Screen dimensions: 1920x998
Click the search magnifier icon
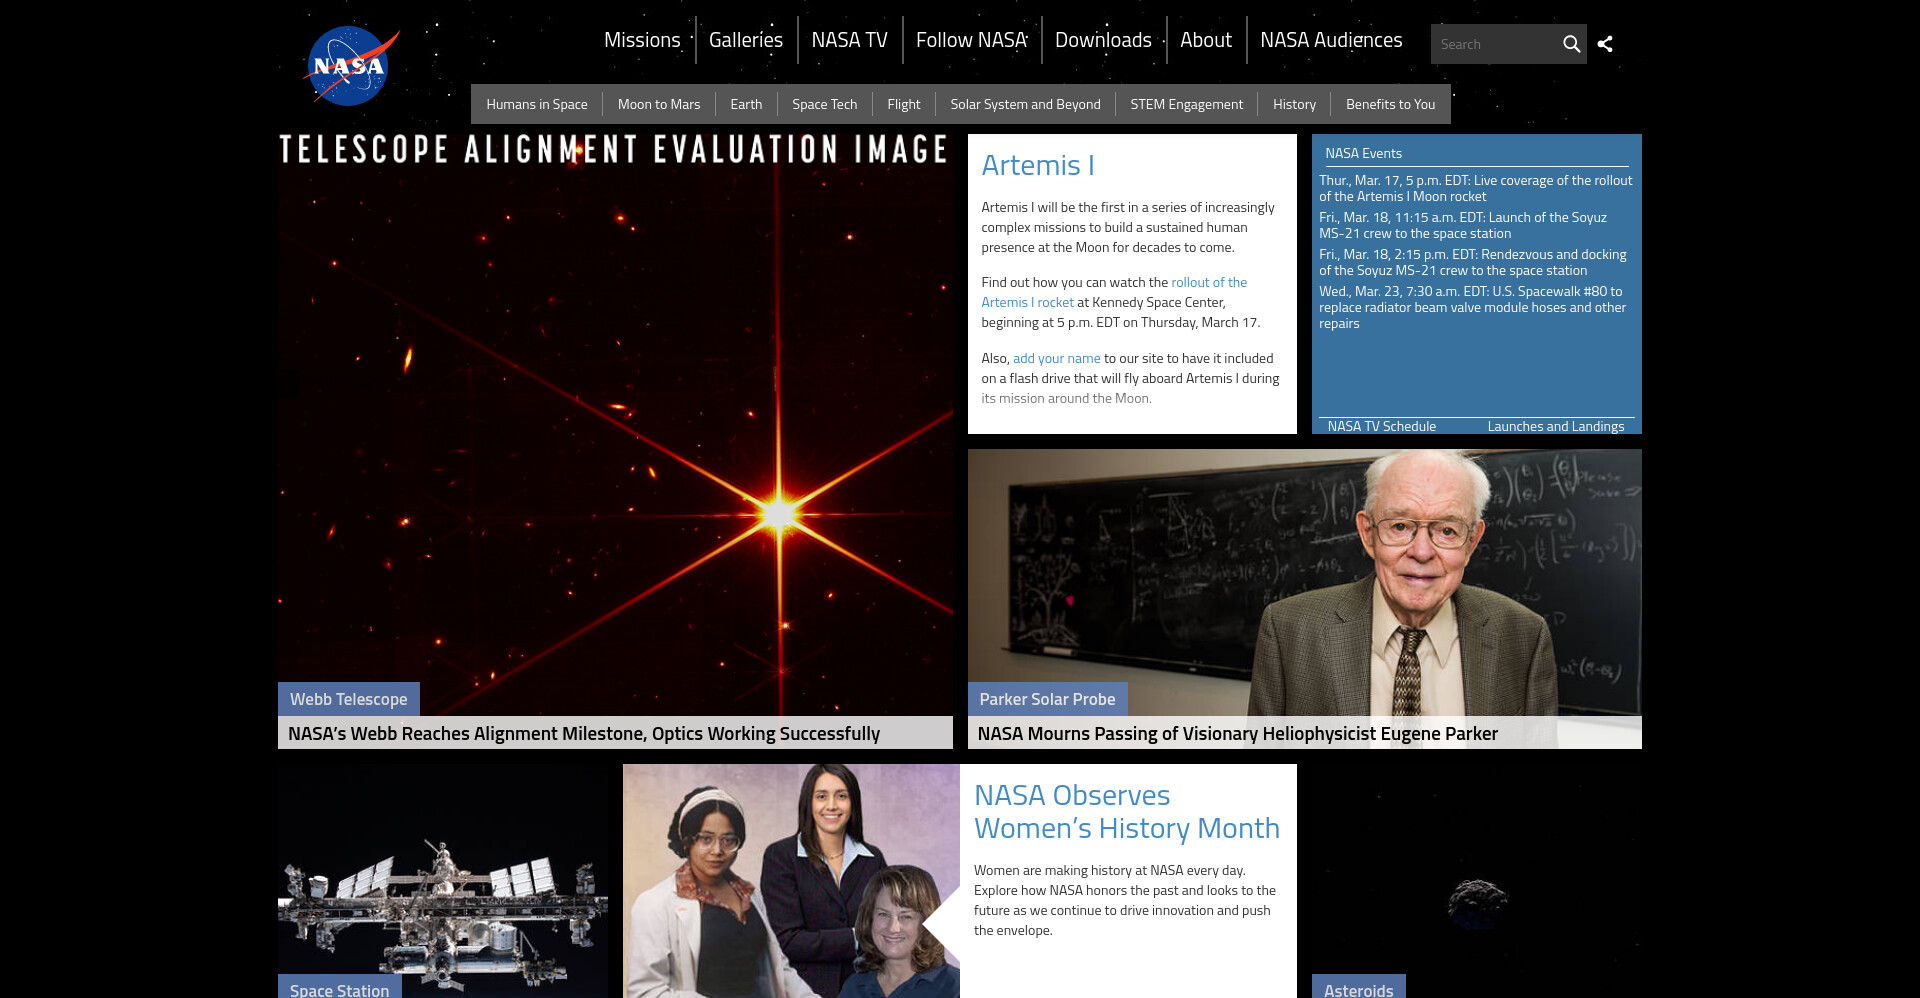point(1571,44)
